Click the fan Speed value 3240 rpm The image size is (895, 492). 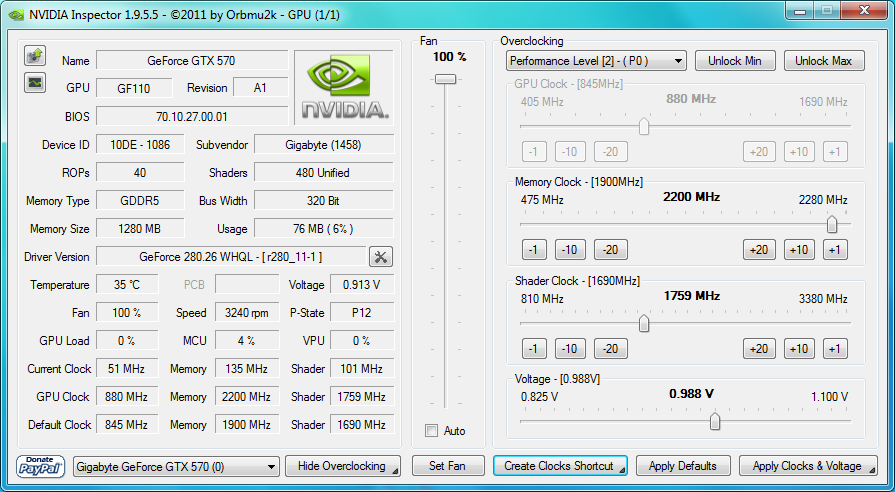coord(247,313)
